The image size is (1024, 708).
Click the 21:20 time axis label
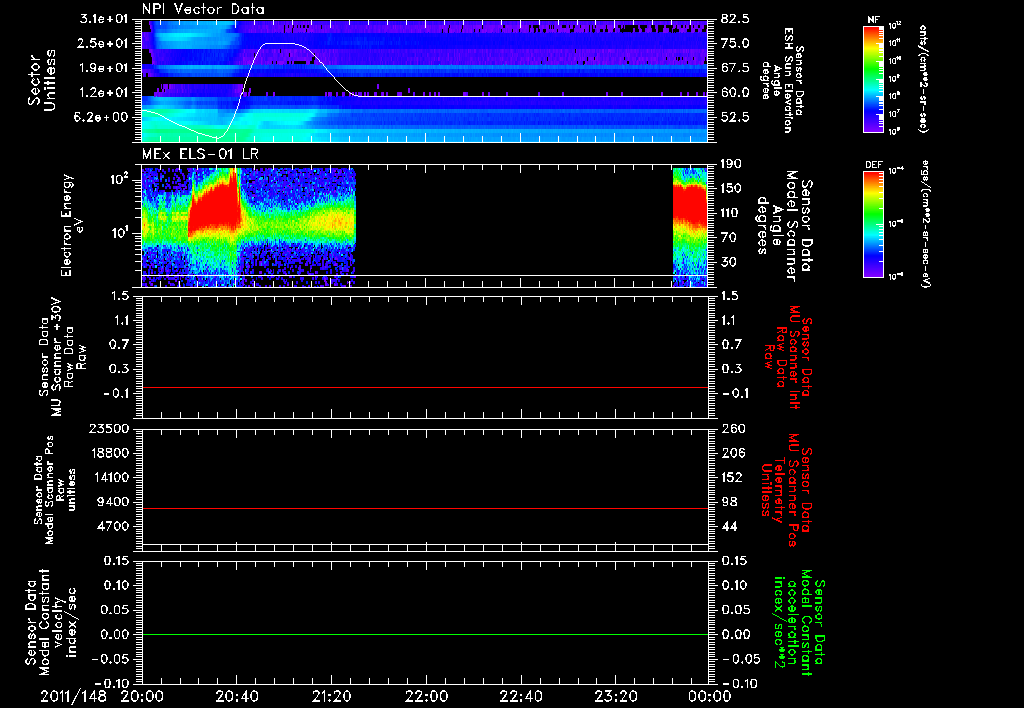coord(331,696)
